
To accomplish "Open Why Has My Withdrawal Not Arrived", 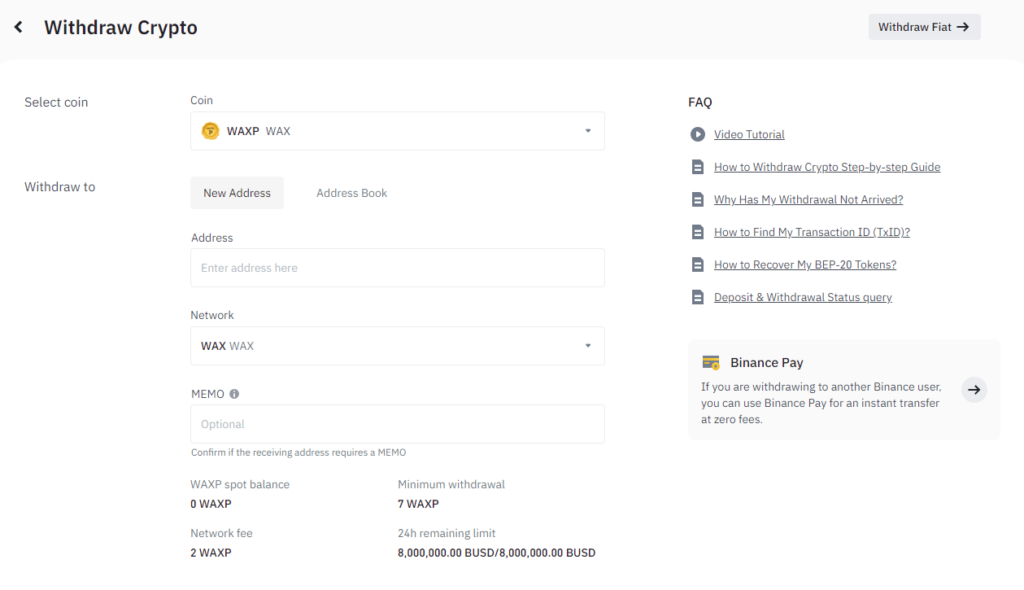I will [808, 199].
